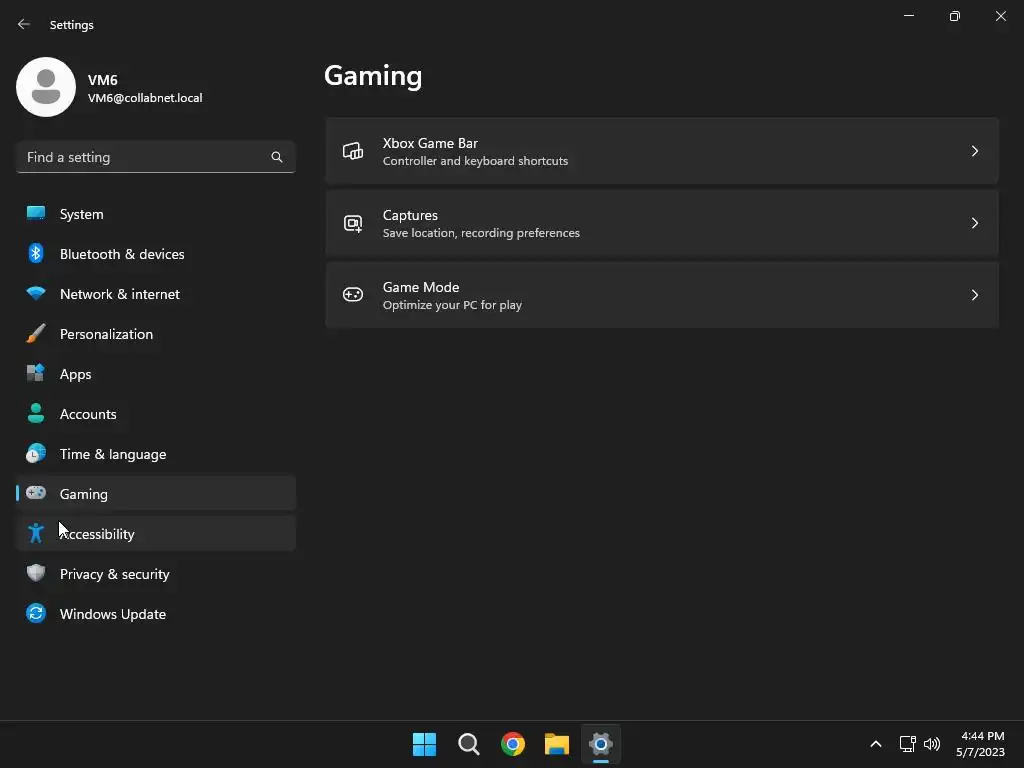The width and height of the screenshot is (1024, 768).
Task: Expand Captures via its right chevron
Action: (x=974, y=223)
